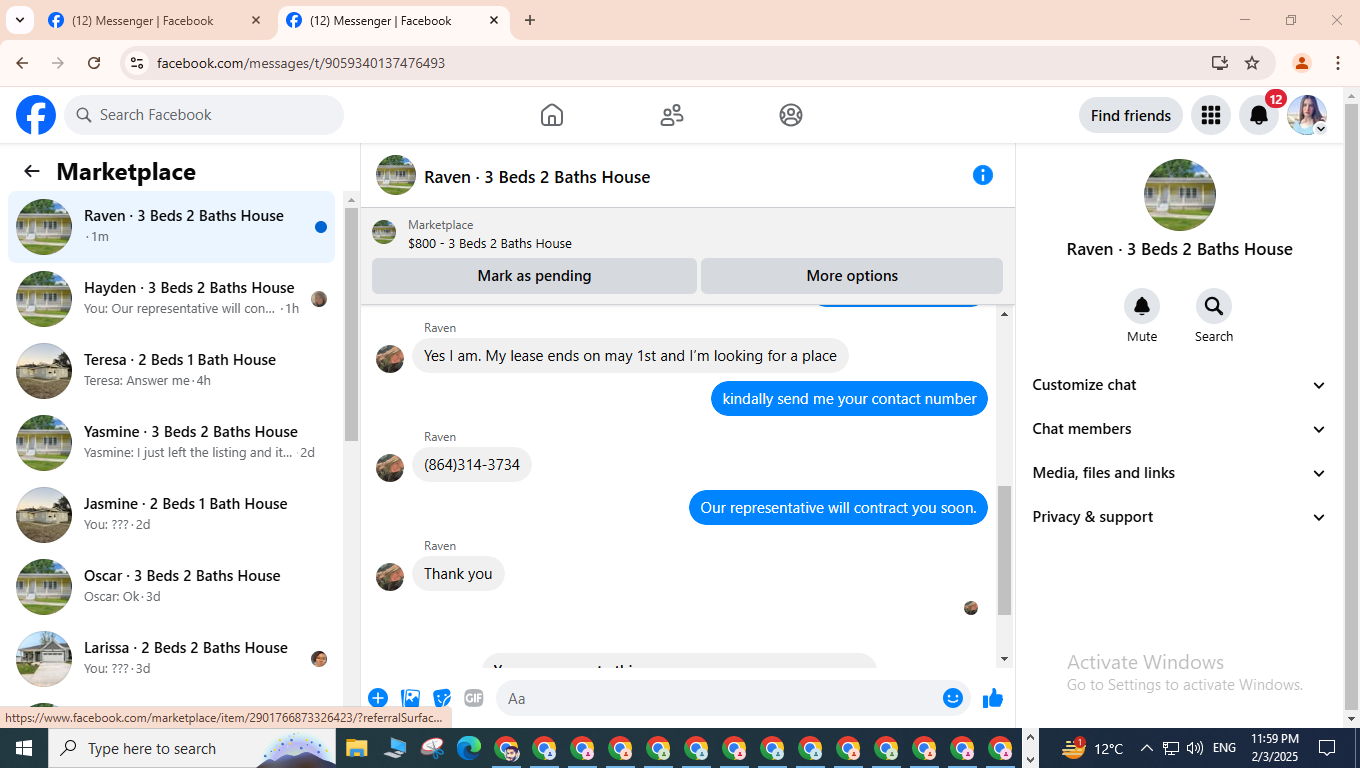Open conversation information icon
This screenshot has height=768, width=1360.
click(983, 175)
